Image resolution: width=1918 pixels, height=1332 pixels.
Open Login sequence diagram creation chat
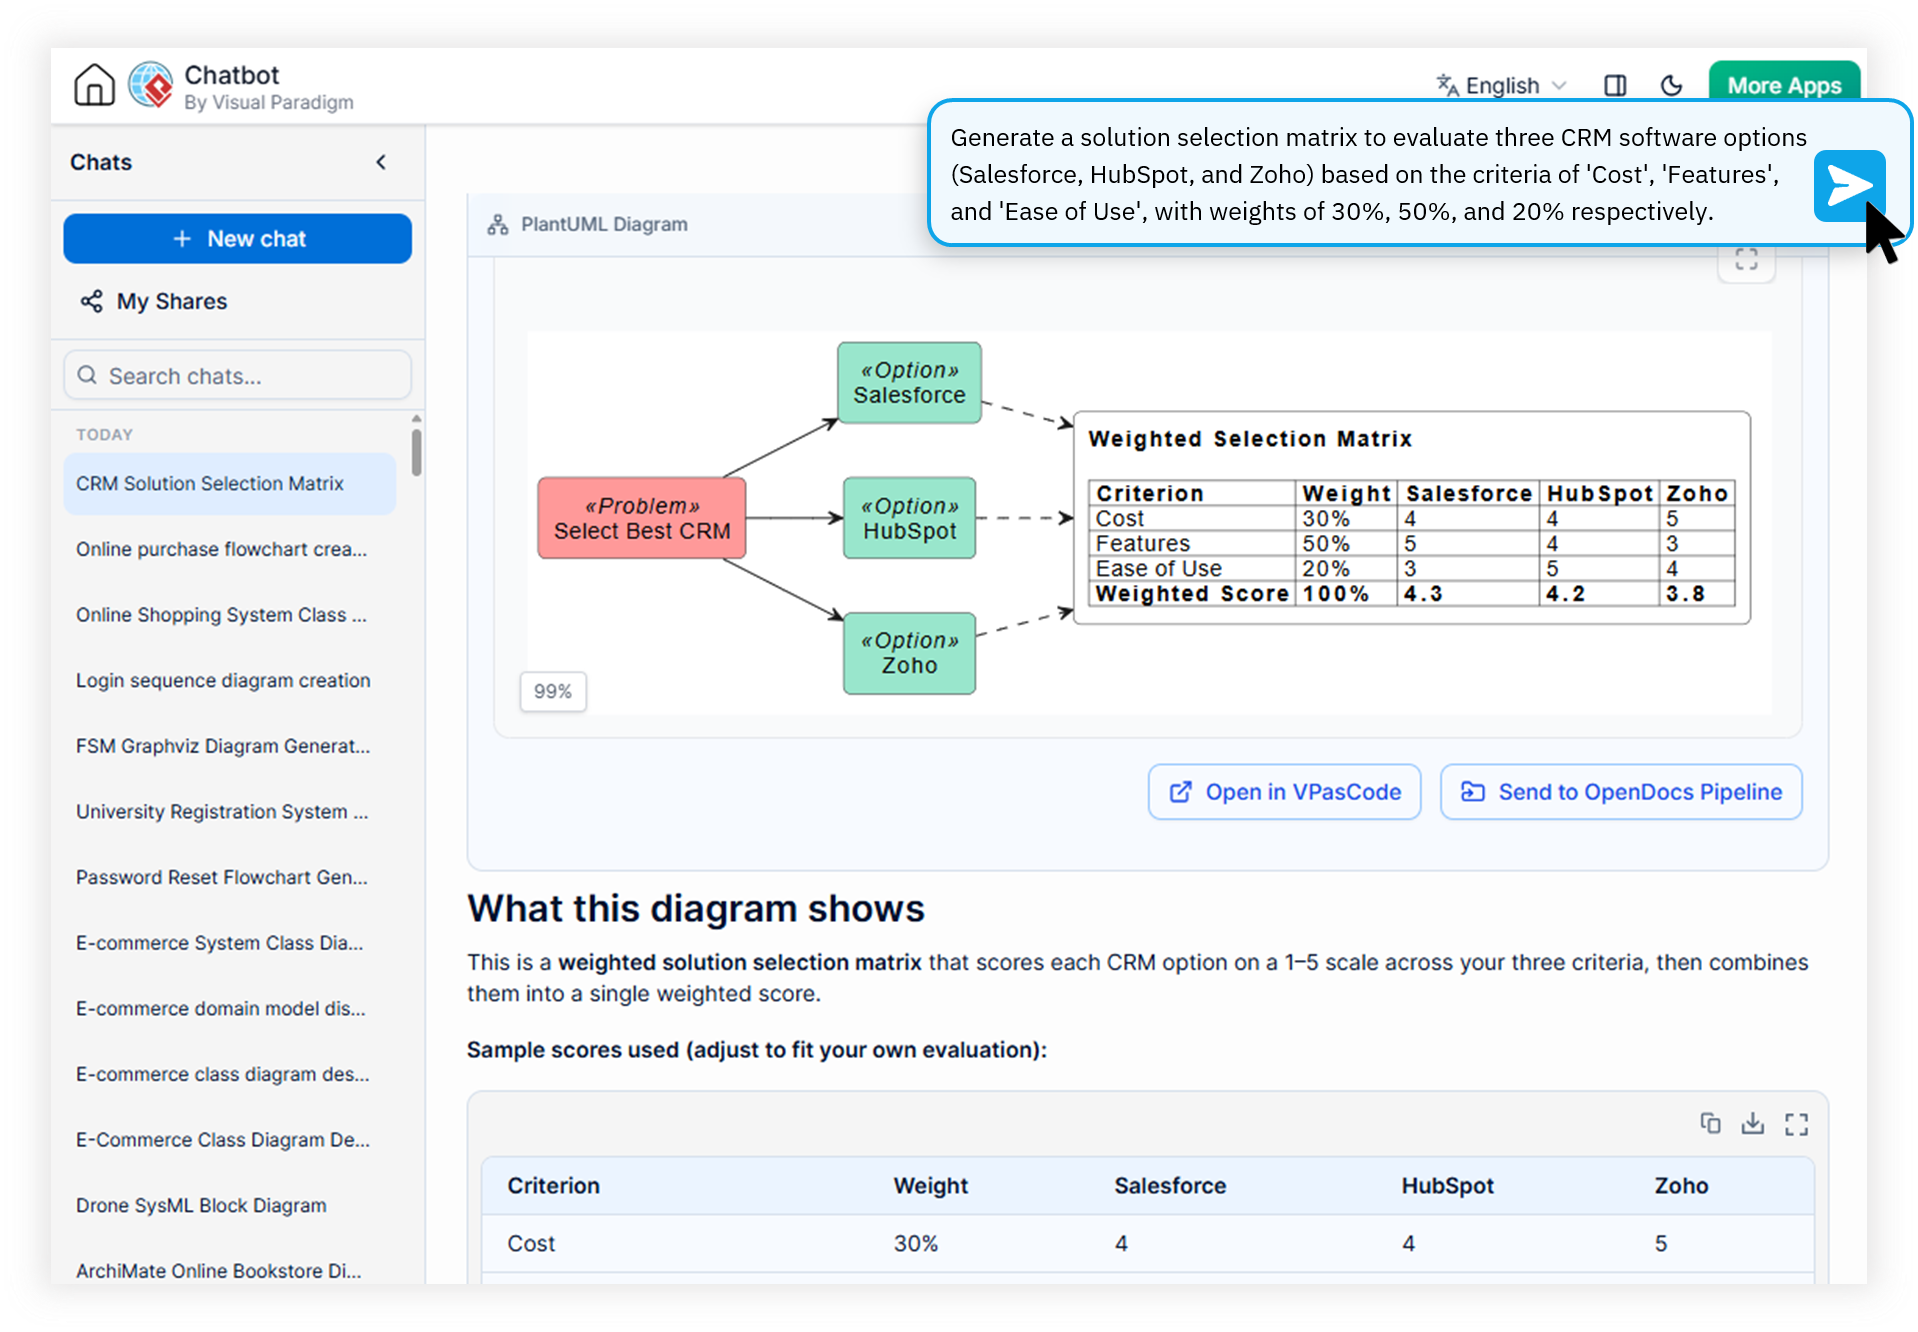[x=230, y=681]
